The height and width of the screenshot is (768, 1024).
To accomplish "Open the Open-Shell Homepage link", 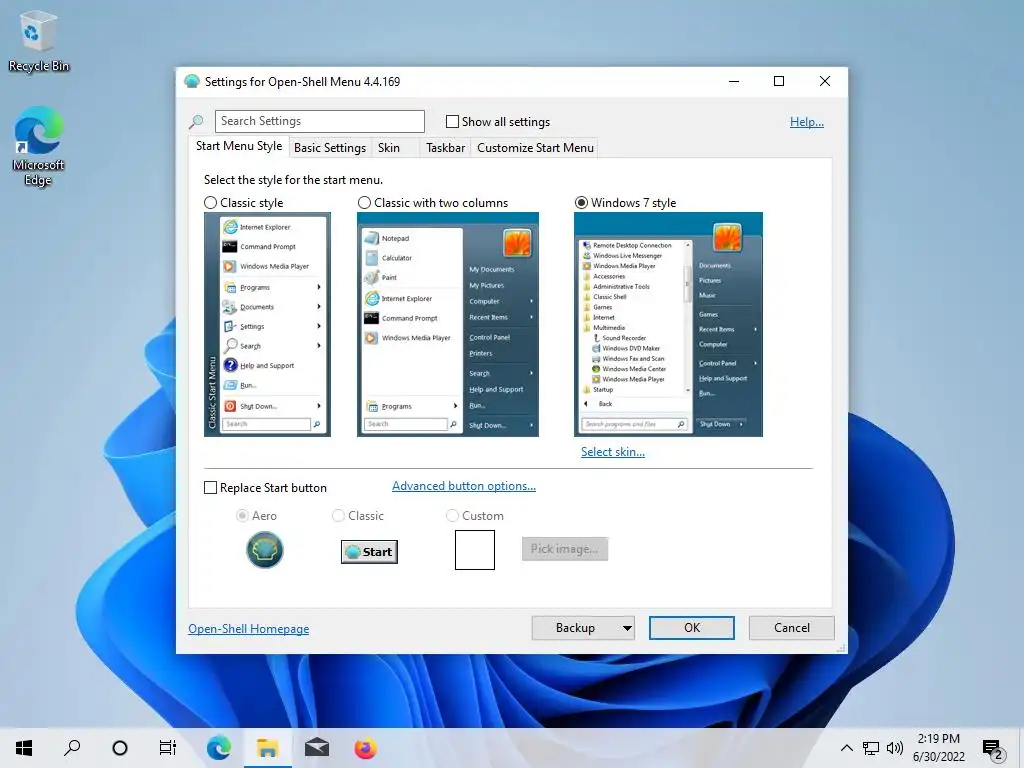I will [249, 629].
